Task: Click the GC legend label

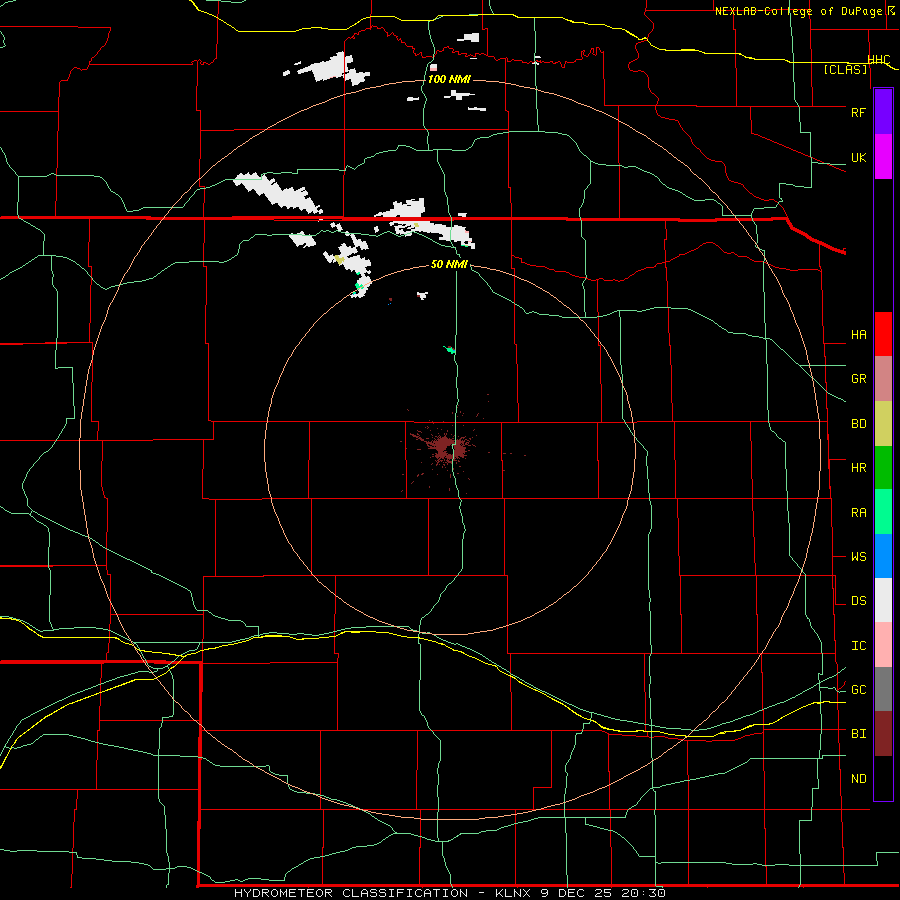Action: 858,689
